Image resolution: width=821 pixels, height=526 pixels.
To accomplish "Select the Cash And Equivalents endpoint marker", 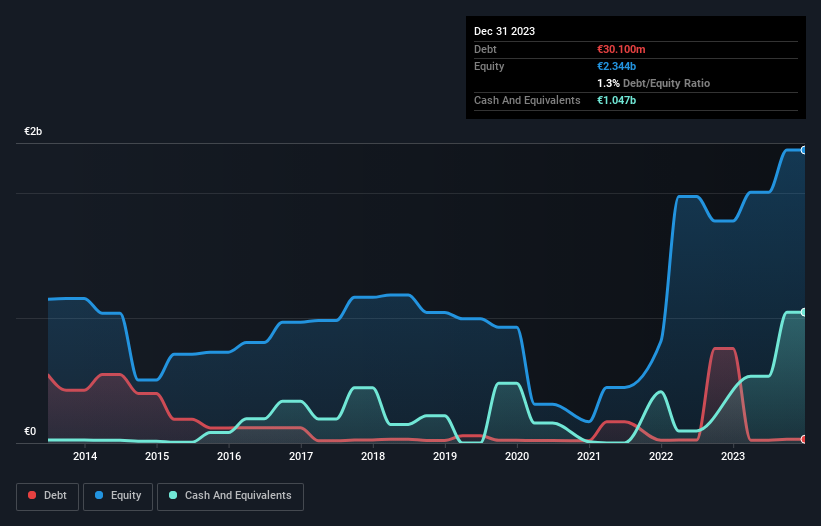I will pyautogui.click(x=804, y=312).
